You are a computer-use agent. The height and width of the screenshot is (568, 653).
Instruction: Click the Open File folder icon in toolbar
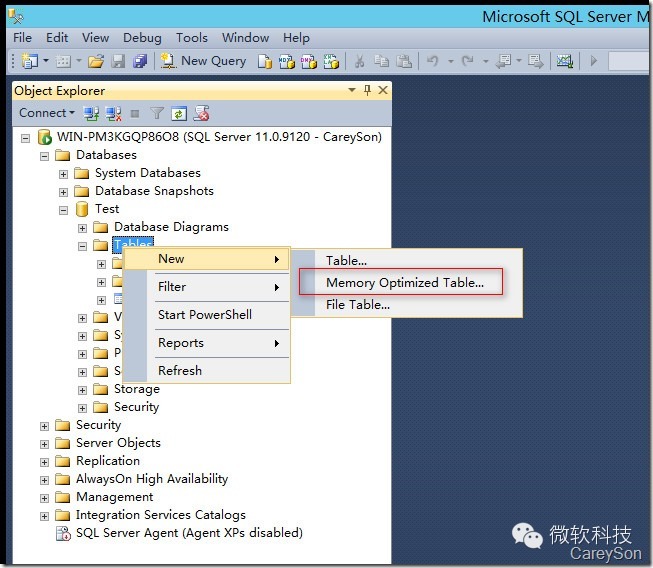tap(96, 62)
